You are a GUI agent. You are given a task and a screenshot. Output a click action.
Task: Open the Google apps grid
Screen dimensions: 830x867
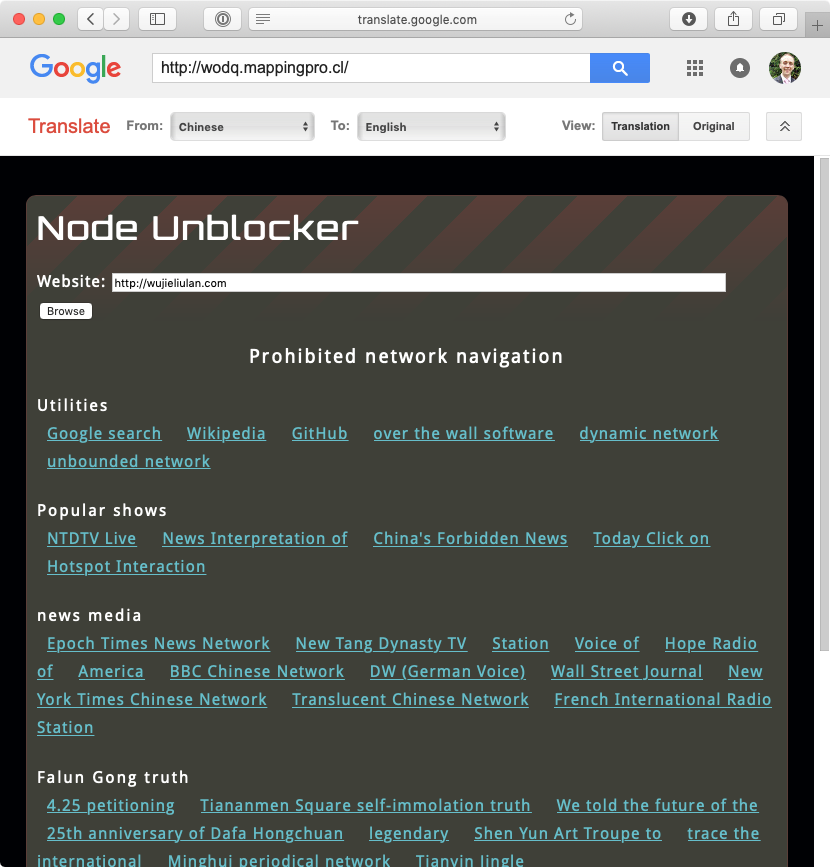tap(695, 68)
